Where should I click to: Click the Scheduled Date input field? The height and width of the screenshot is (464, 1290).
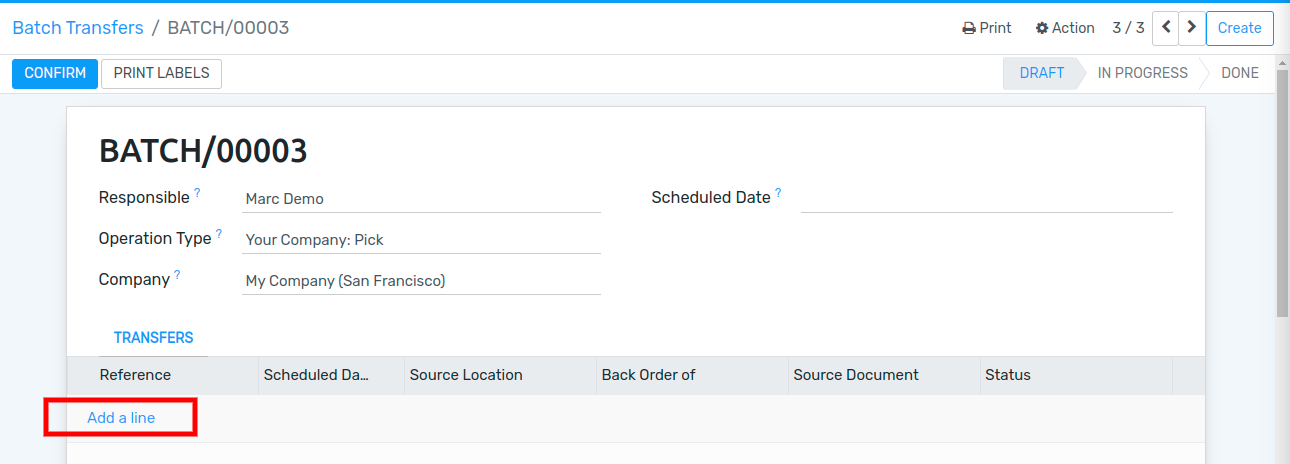[x=986, y=198]
